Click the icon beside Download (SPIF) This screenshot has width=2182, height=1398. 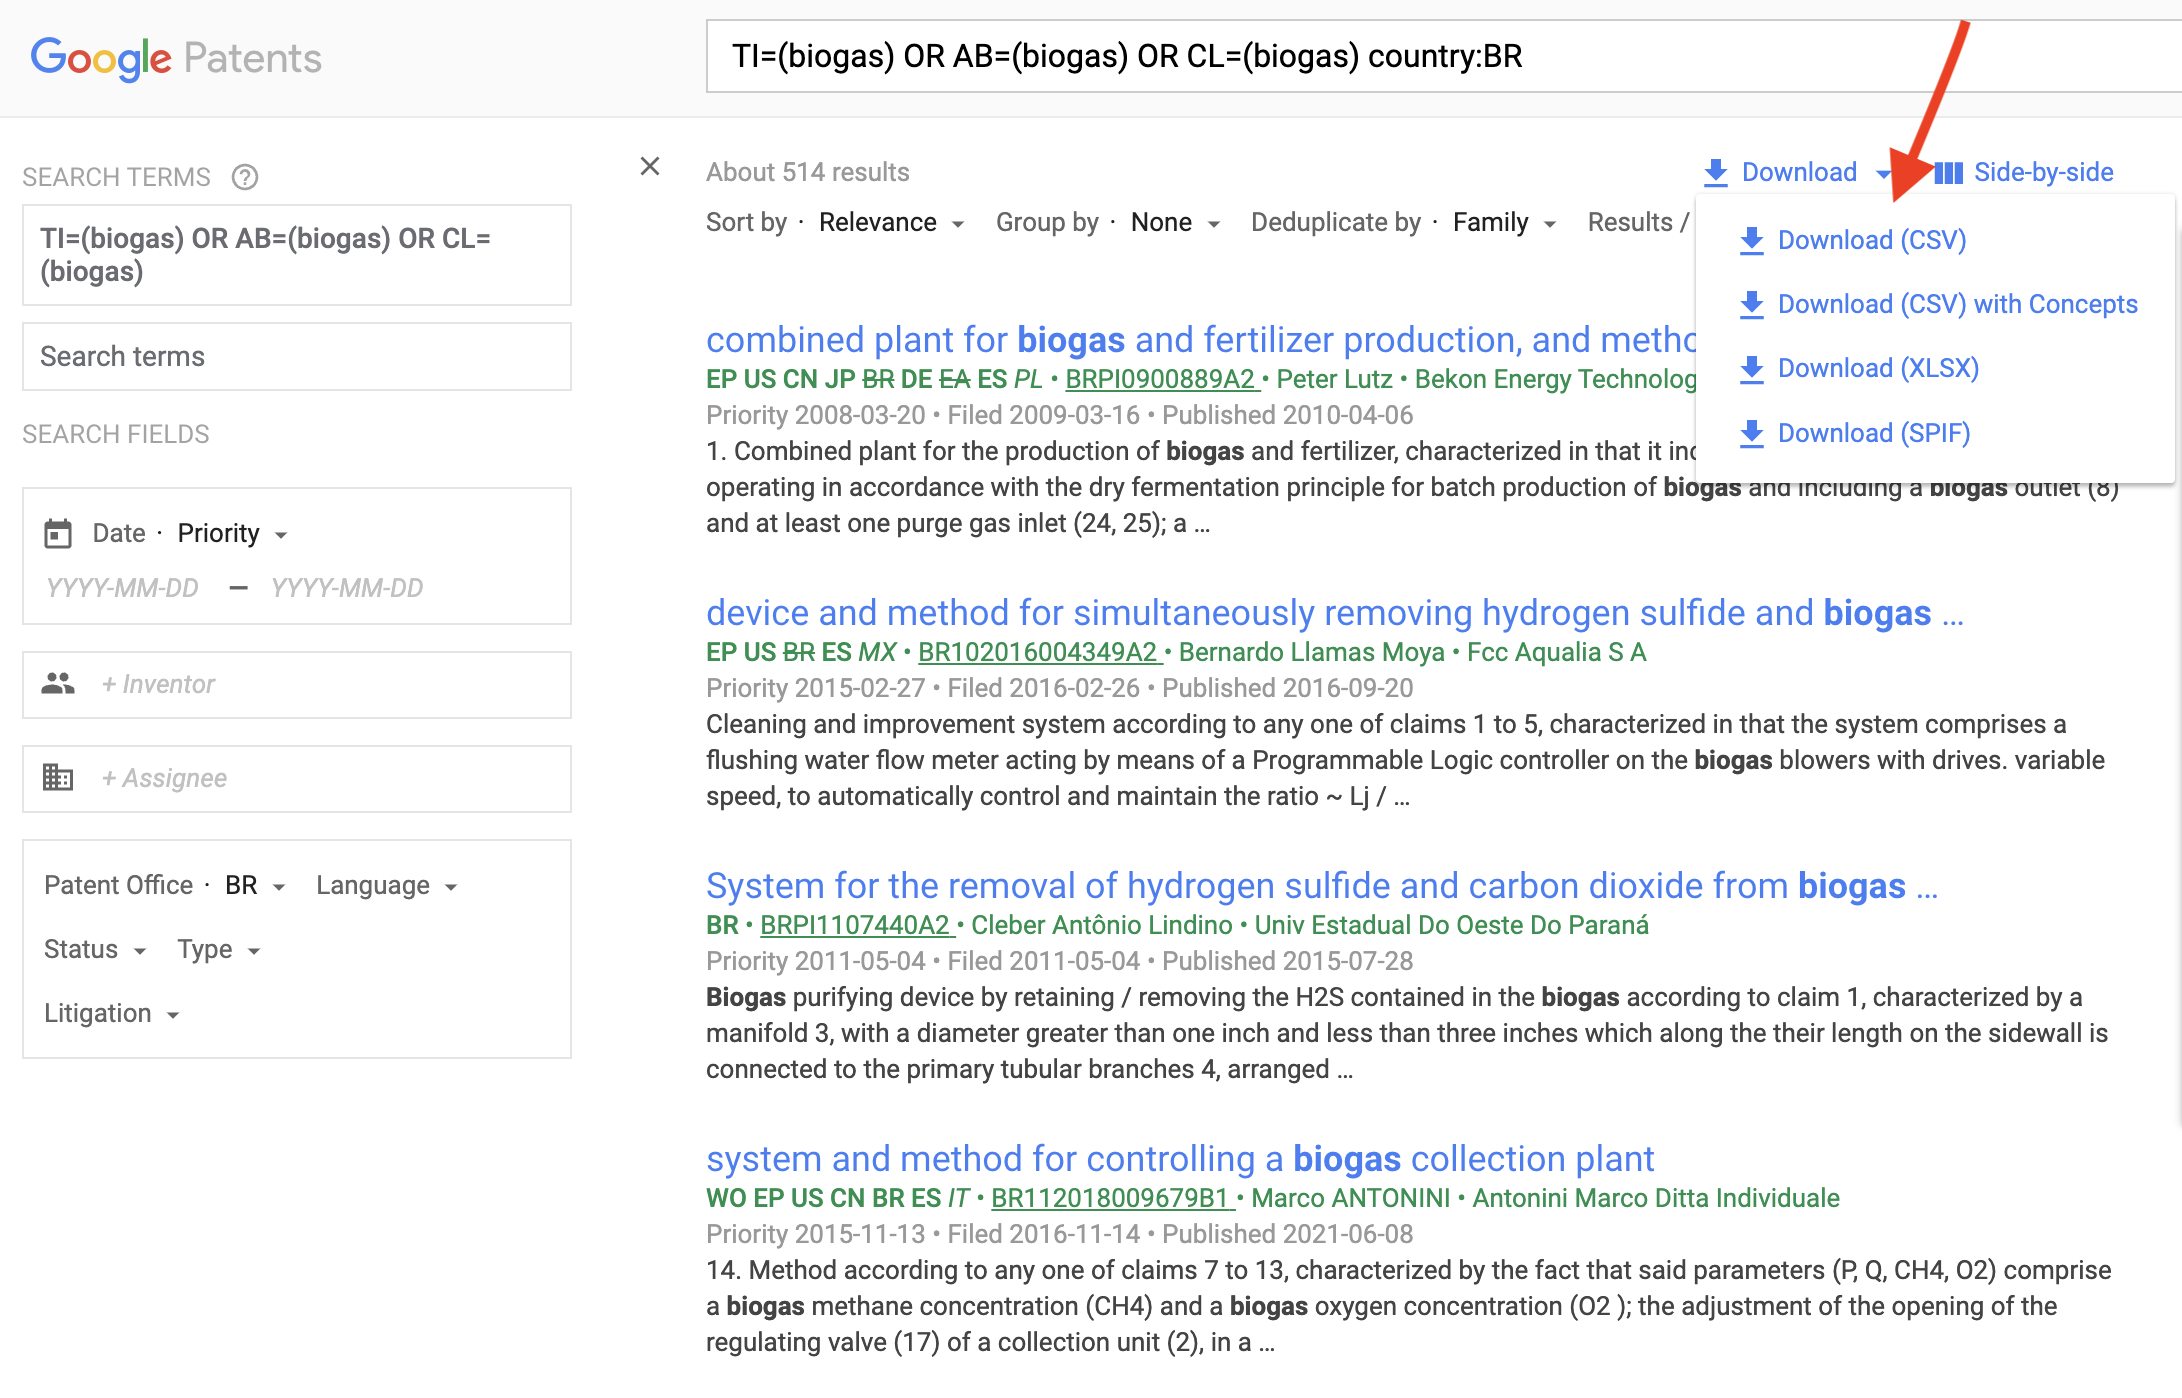click(x=1752, y=434)
